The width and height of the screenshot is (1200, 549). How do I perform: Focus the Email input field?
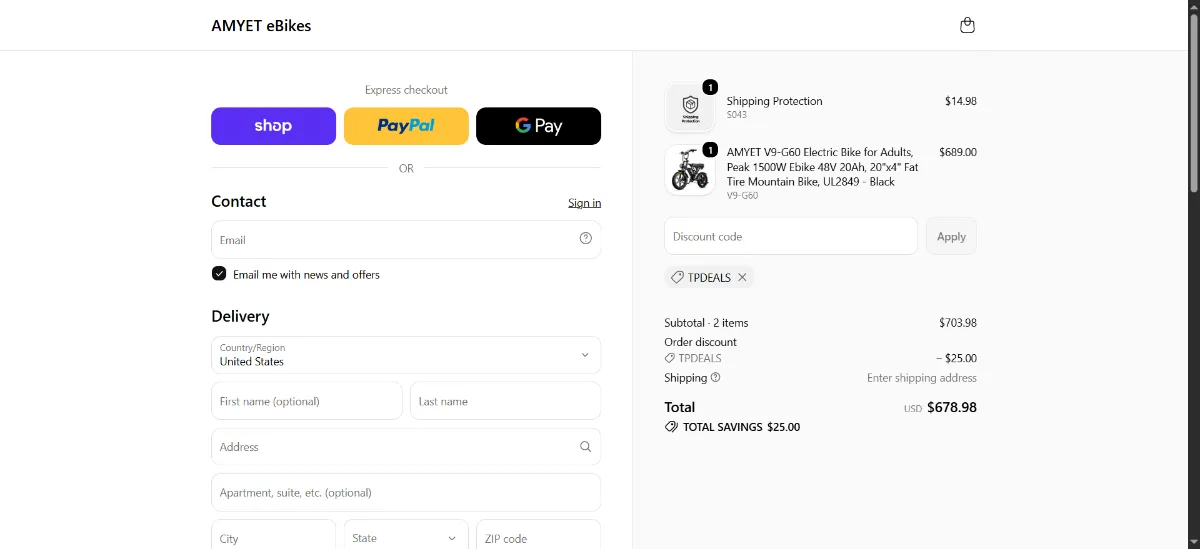pos(406,239)
